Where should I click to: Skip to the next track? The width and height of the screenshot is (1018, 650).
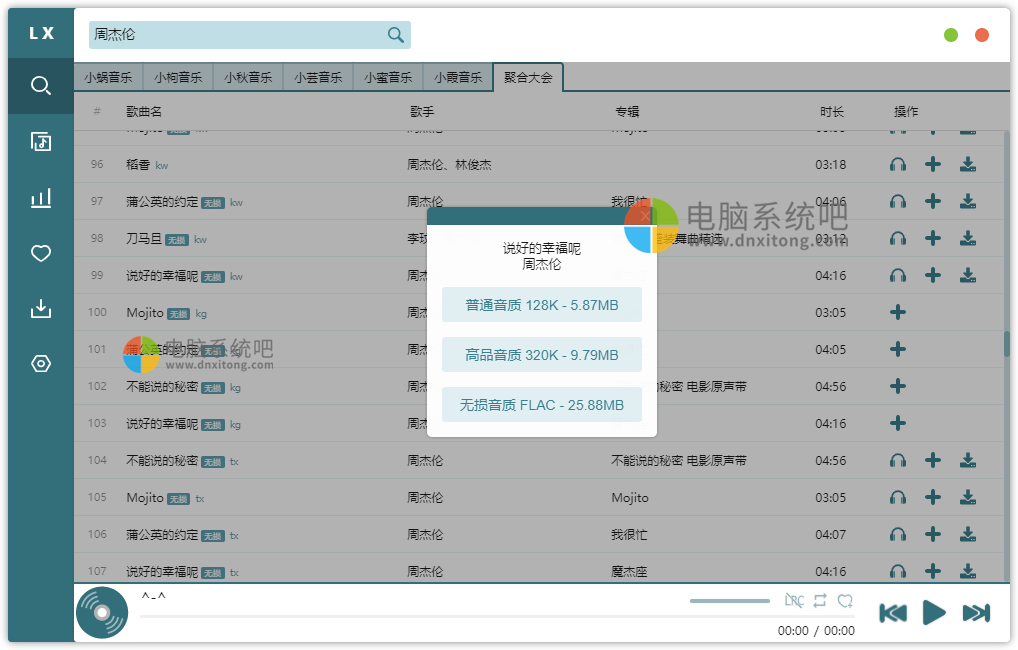click(x=976, y=613)
